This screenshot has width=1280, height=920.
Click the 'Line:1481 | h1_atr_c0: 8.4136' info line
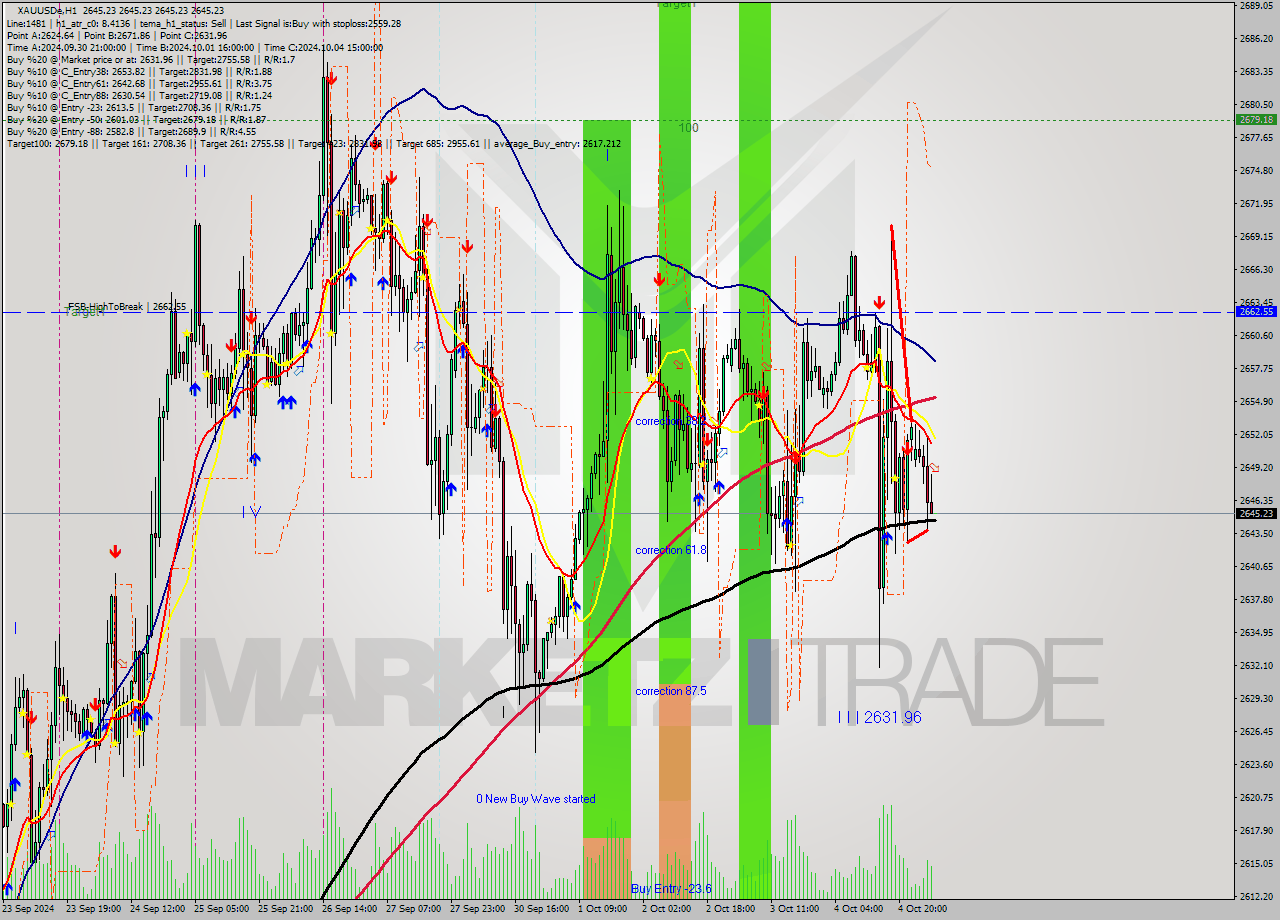pos(203,23)
